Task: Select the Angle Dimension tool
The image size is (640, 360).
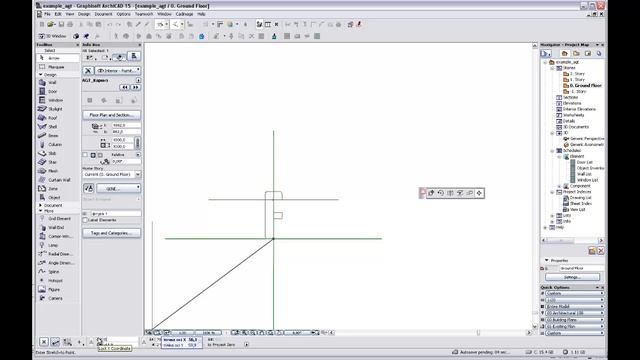Action: (58, 263)
